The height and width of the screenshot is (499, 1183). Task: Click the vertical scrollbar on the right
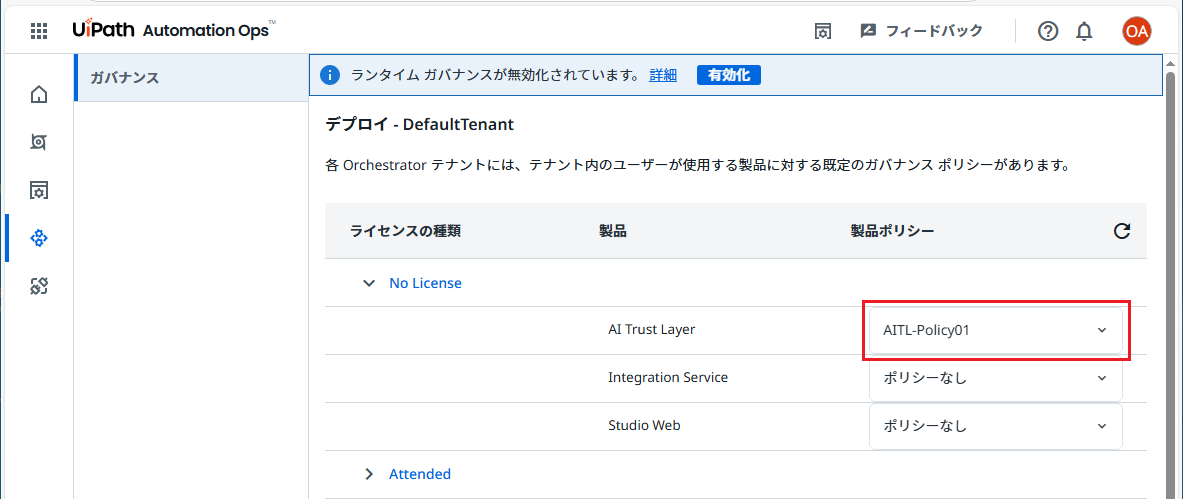pyautogui.click(x=1170, y=283)
